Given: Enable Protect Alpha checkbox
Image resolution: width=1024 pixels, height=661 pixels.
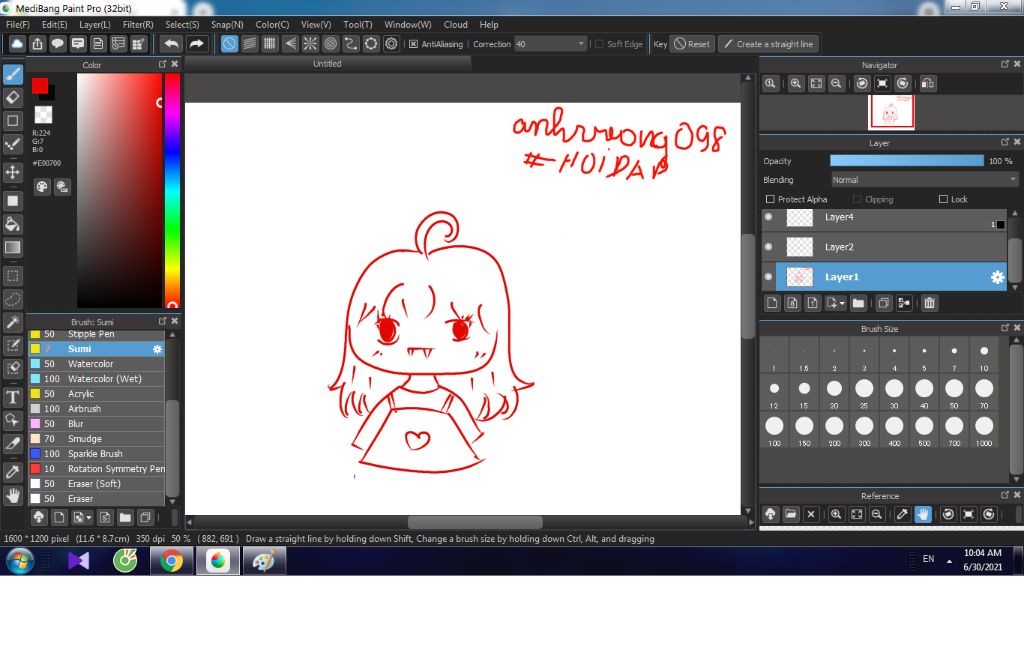Looking at the screenshot, I should pos(770,199).
